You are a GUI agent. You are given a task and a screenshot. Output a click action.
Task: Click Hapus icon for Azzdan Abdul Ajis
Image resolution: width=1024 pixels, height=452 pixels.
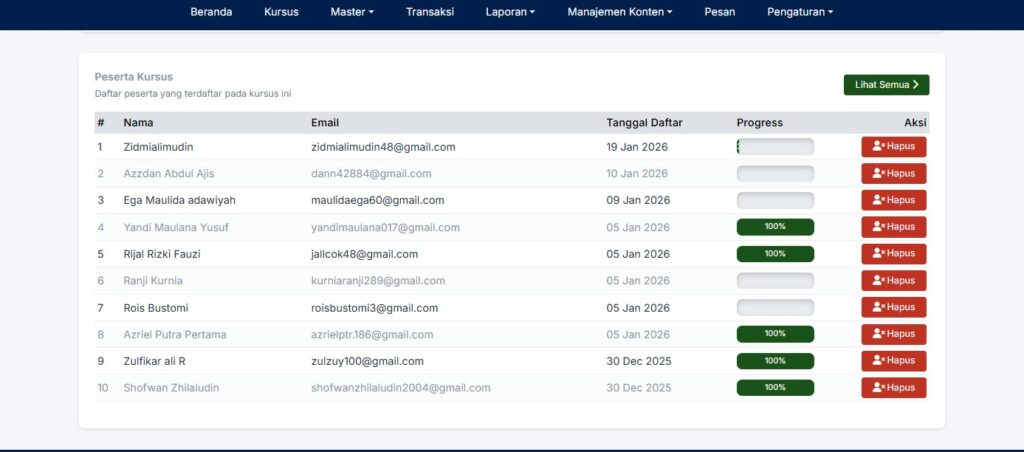893,174
